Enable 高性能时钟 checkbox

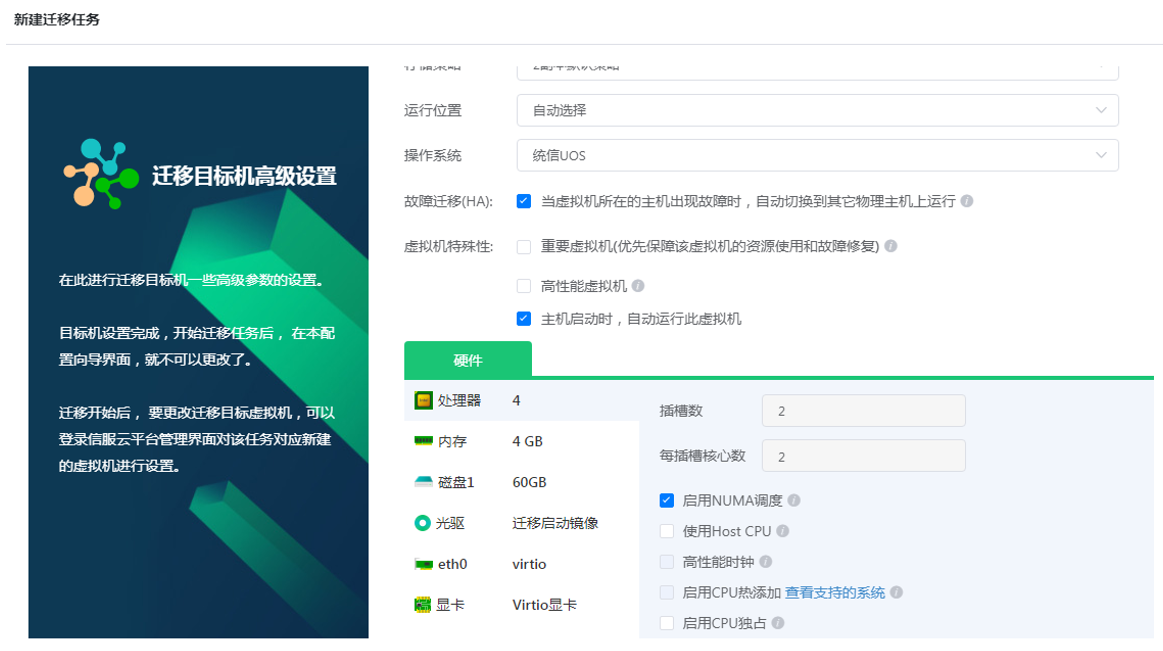(666, 561)
